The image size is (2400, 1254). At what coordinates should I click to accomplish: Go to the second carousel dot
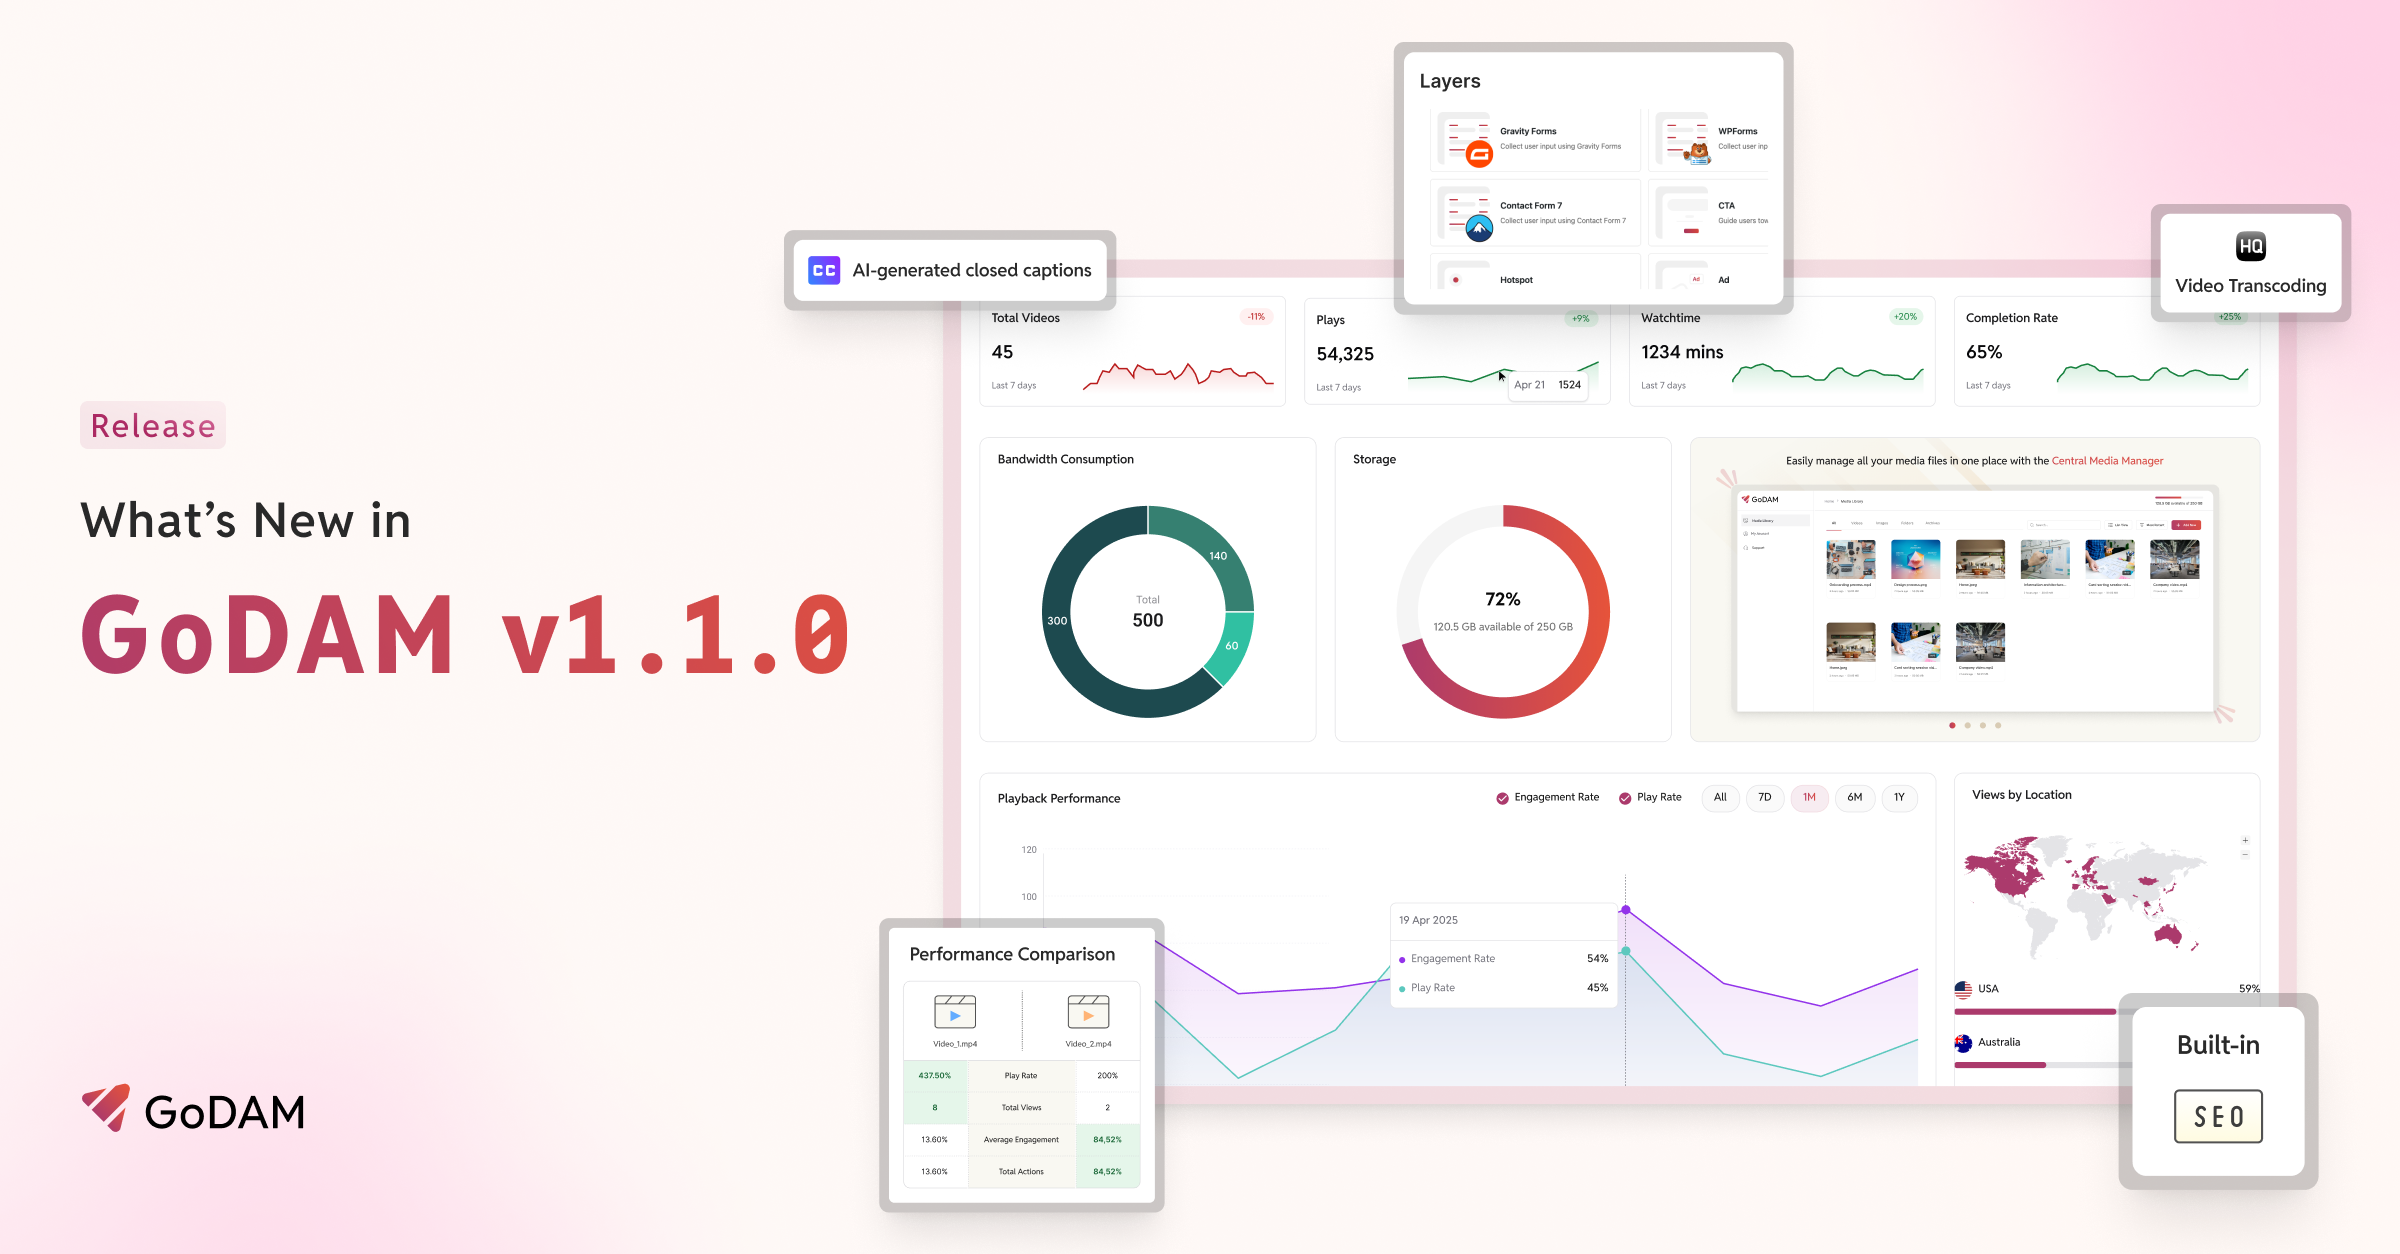pyautogui.click(x=1968, y=725)
